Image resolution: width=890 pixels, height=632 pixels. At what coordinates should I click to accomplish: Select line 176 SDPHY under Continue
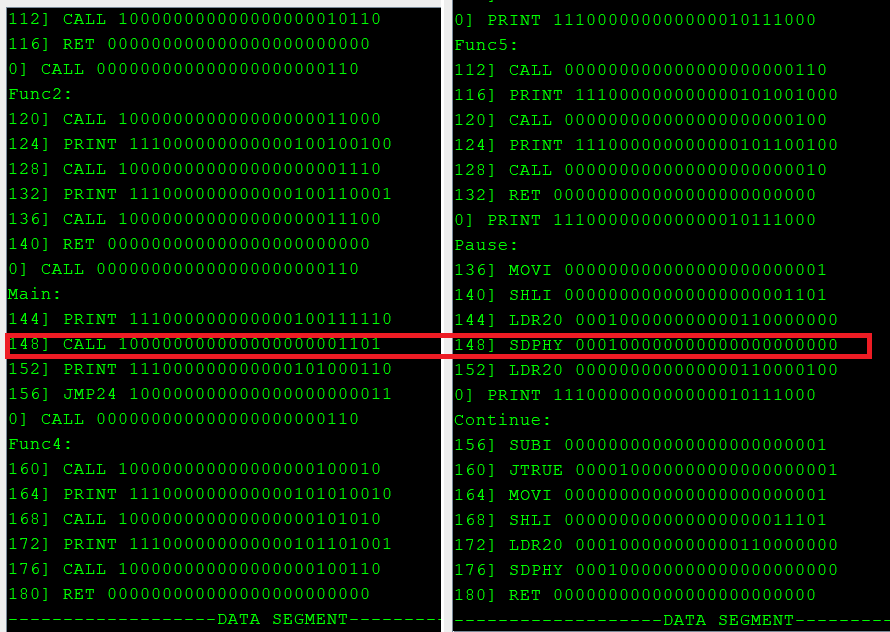coord(646,570)
